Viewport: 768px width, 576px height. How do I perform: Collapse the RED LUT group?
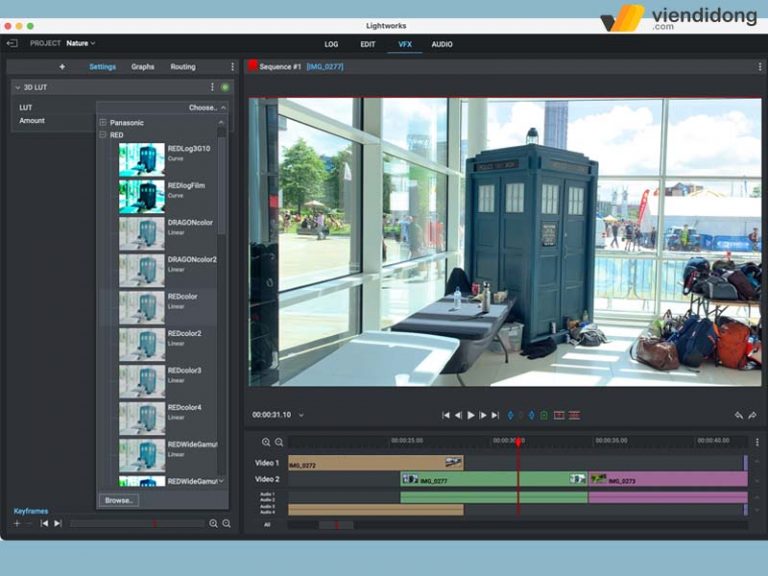[x=103, y=135]
